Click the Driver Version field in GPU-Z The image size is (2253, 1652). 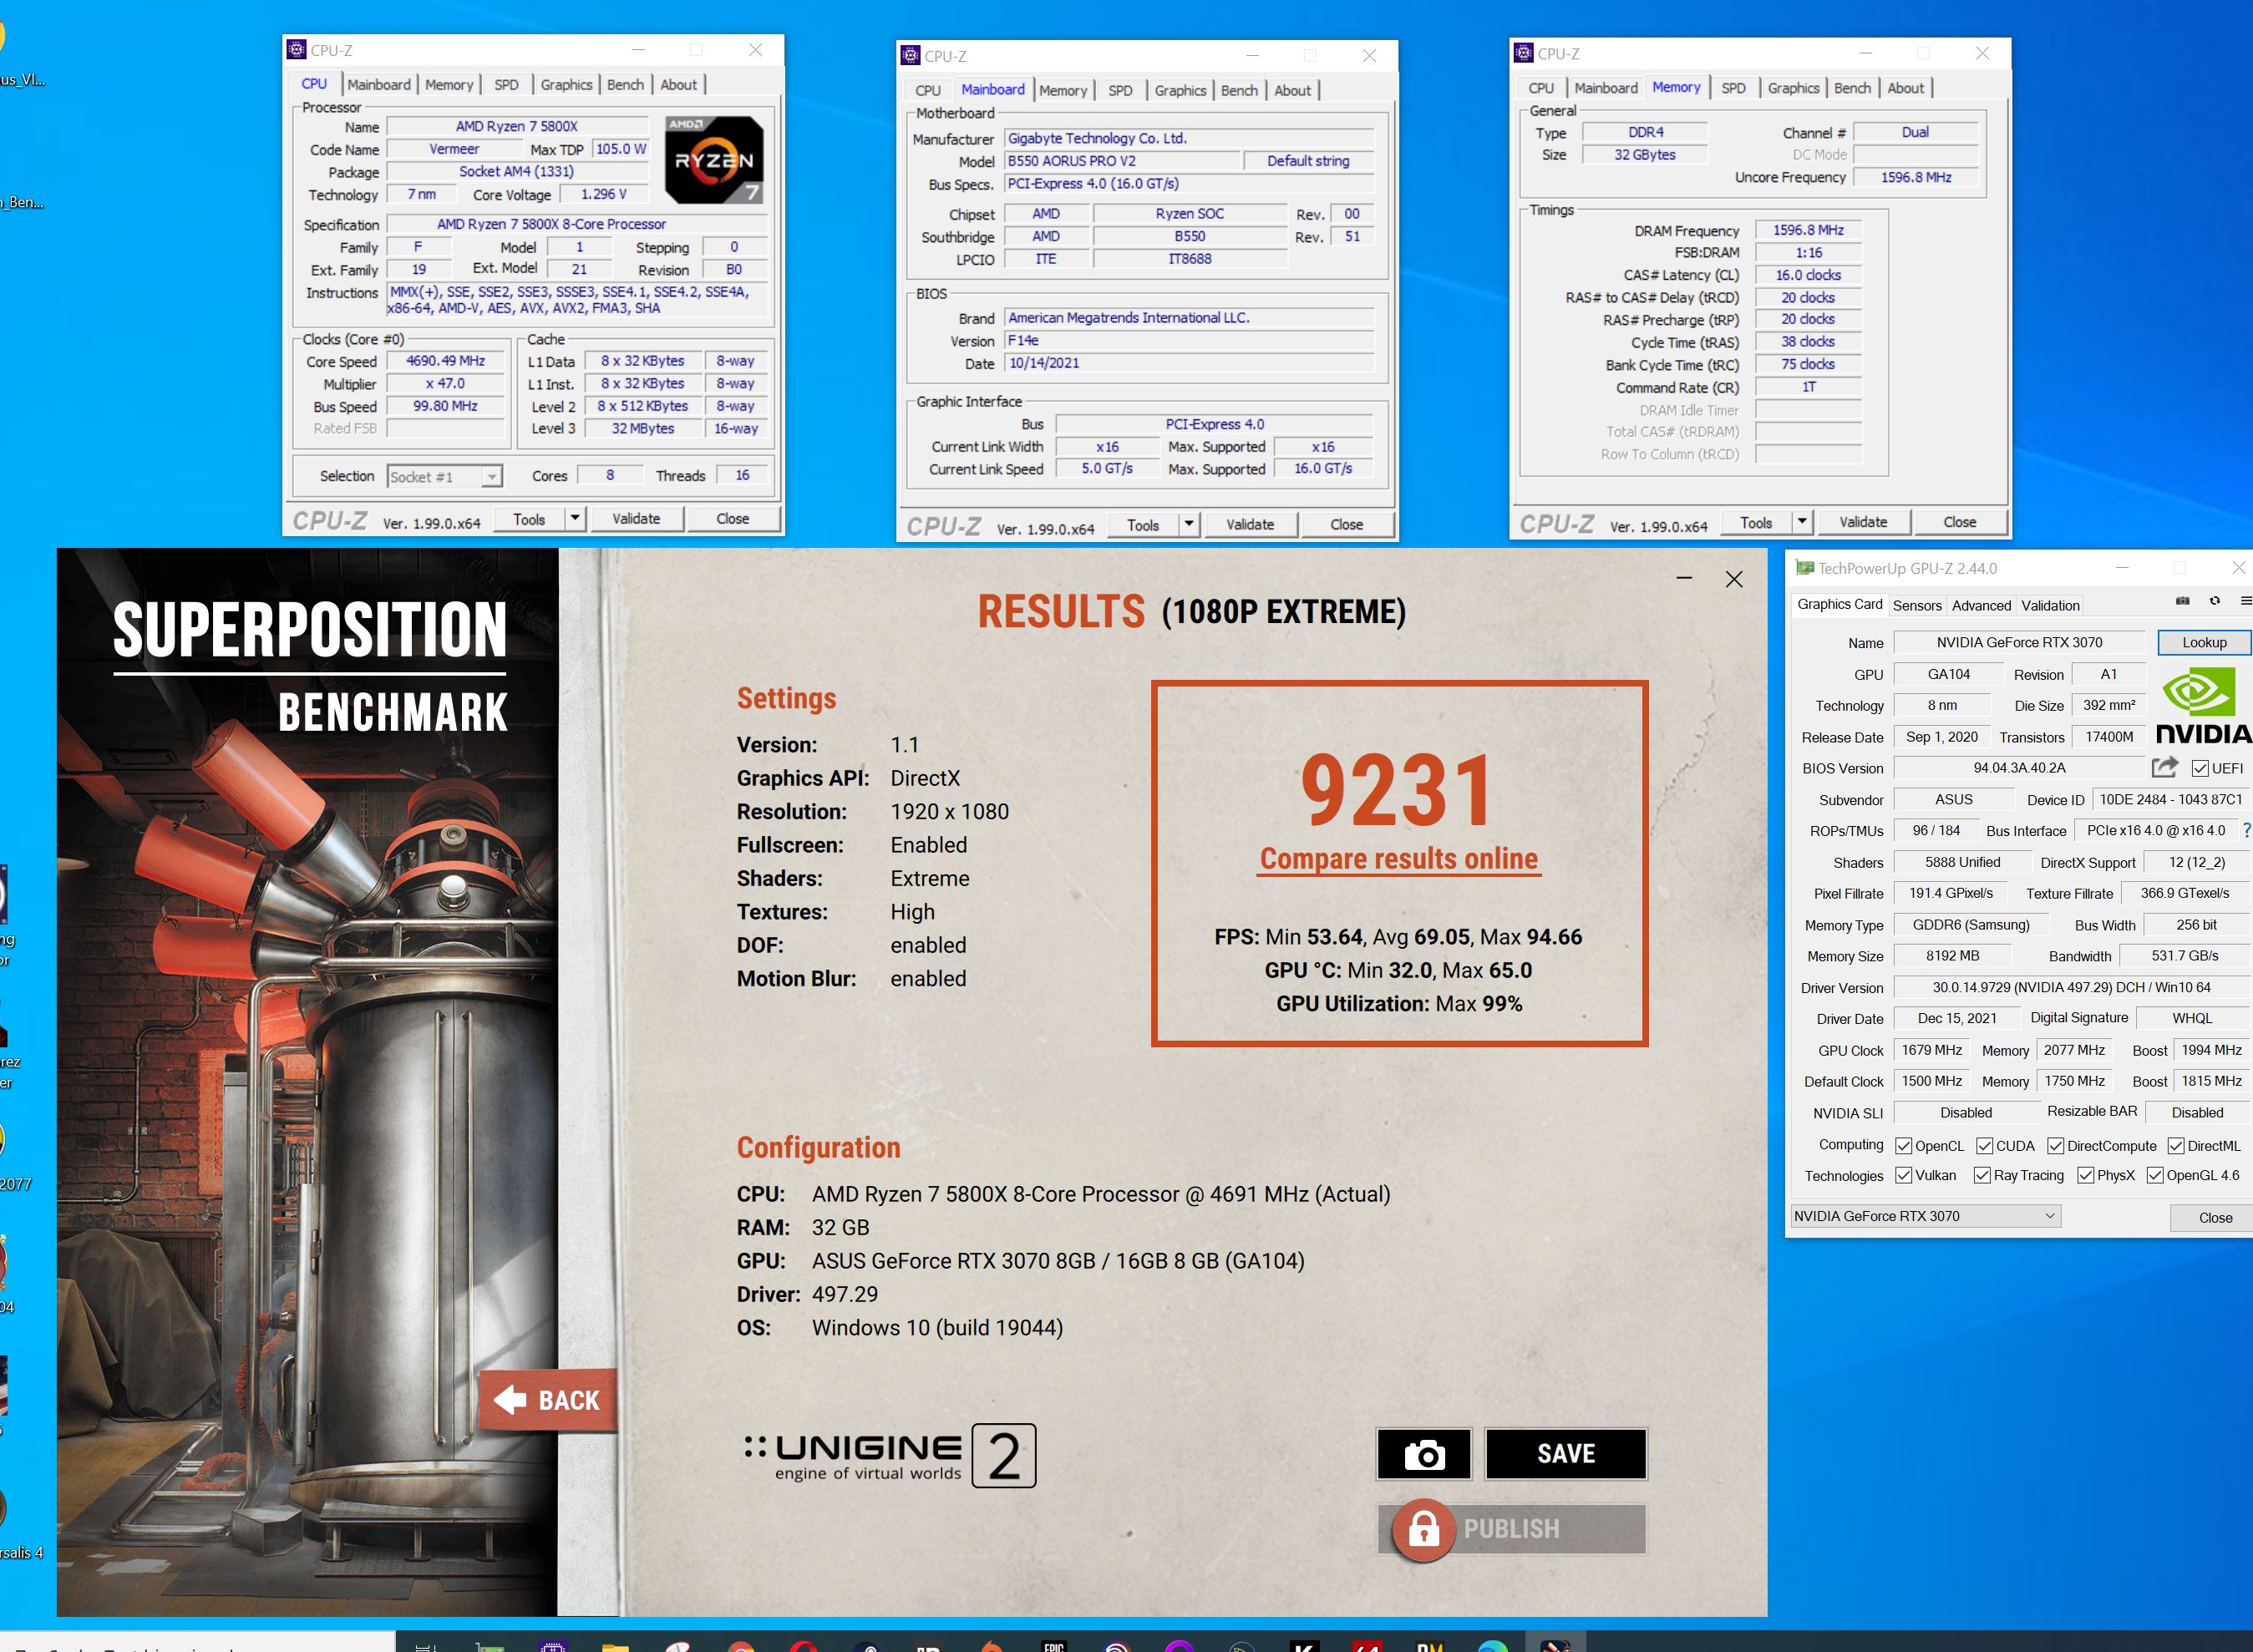click(2071, 987)
